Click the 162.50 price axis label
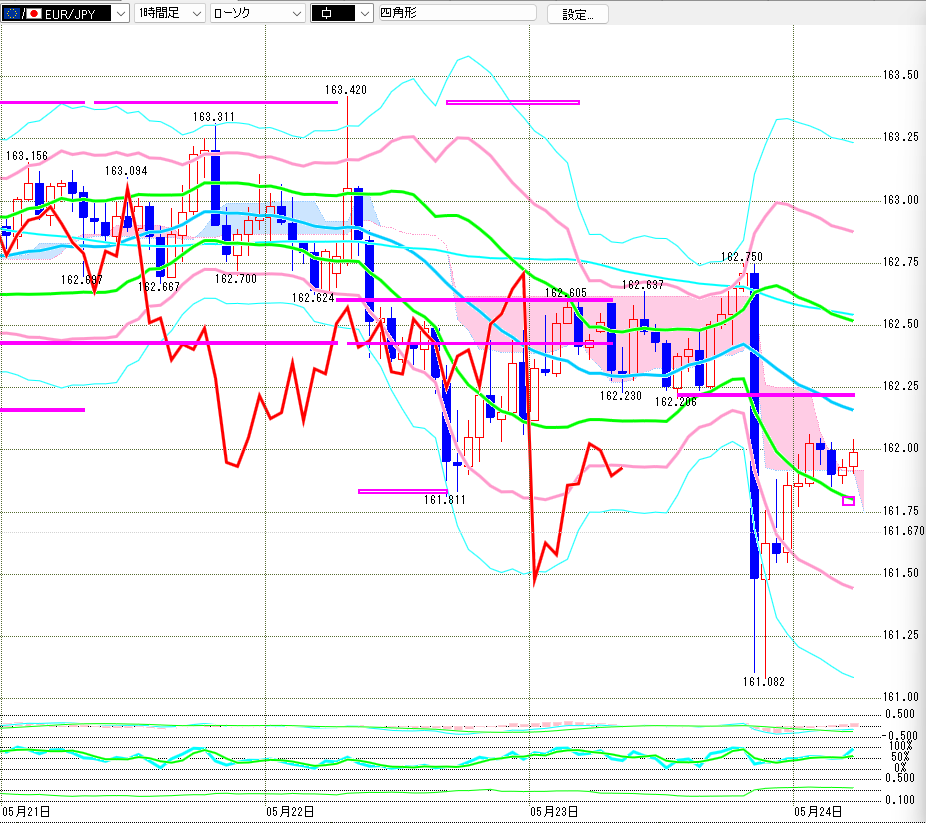 (901, 324)
